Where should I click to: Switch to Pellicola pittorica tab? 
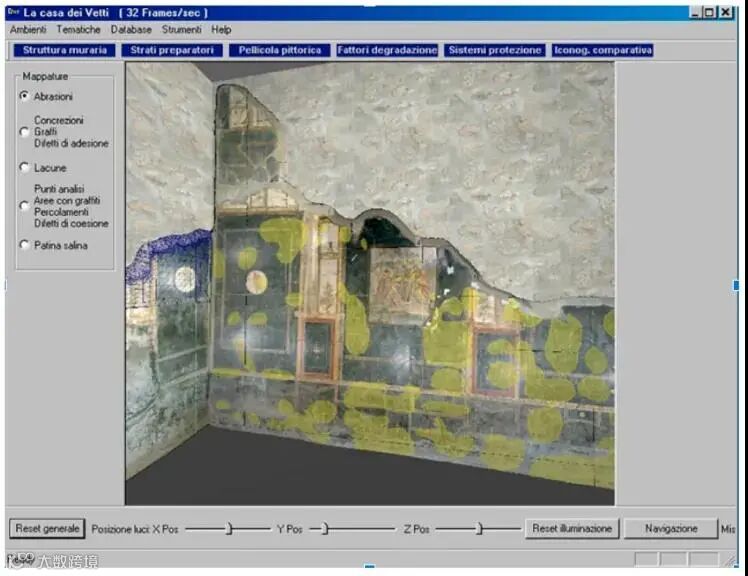pos(280,50)
